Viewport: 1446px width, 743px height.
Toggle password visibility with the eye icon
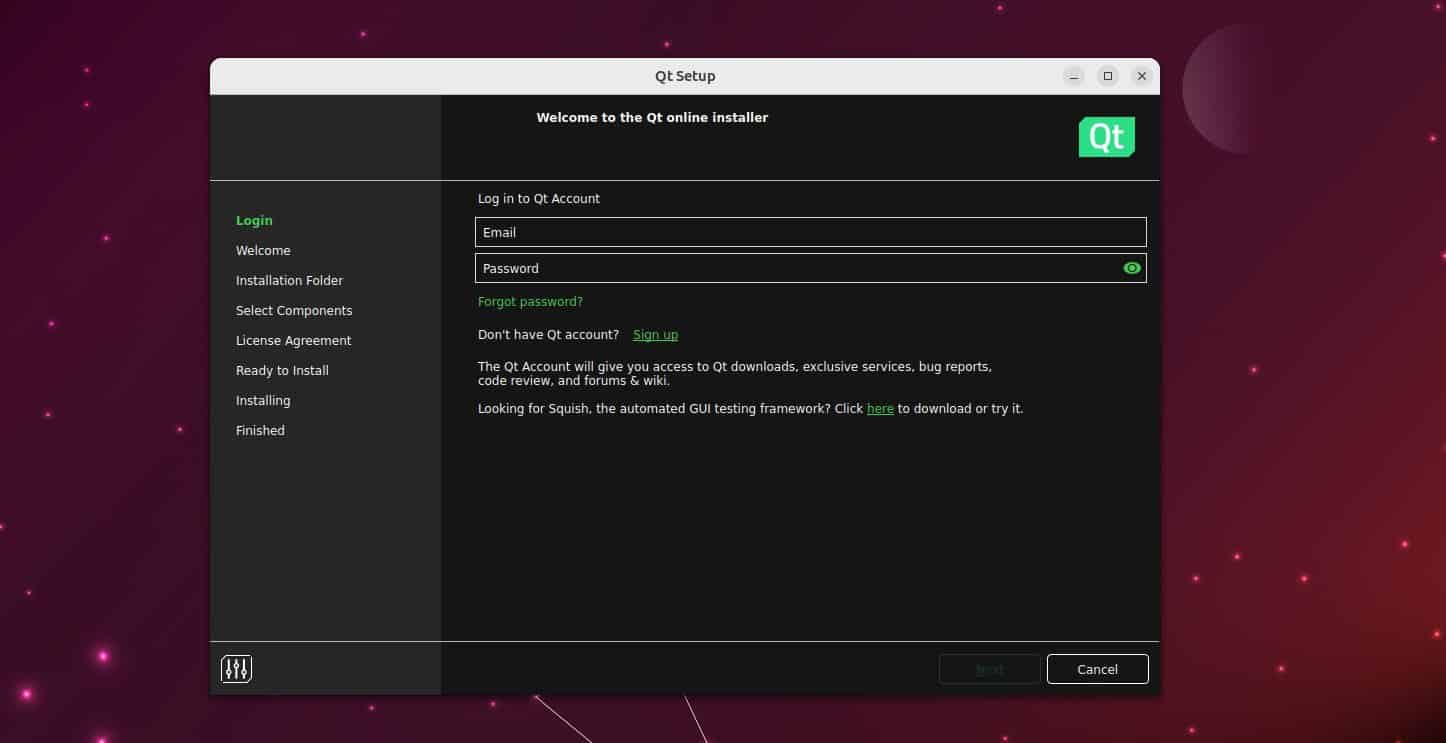pyautogui.click(x=1131, y=267)
